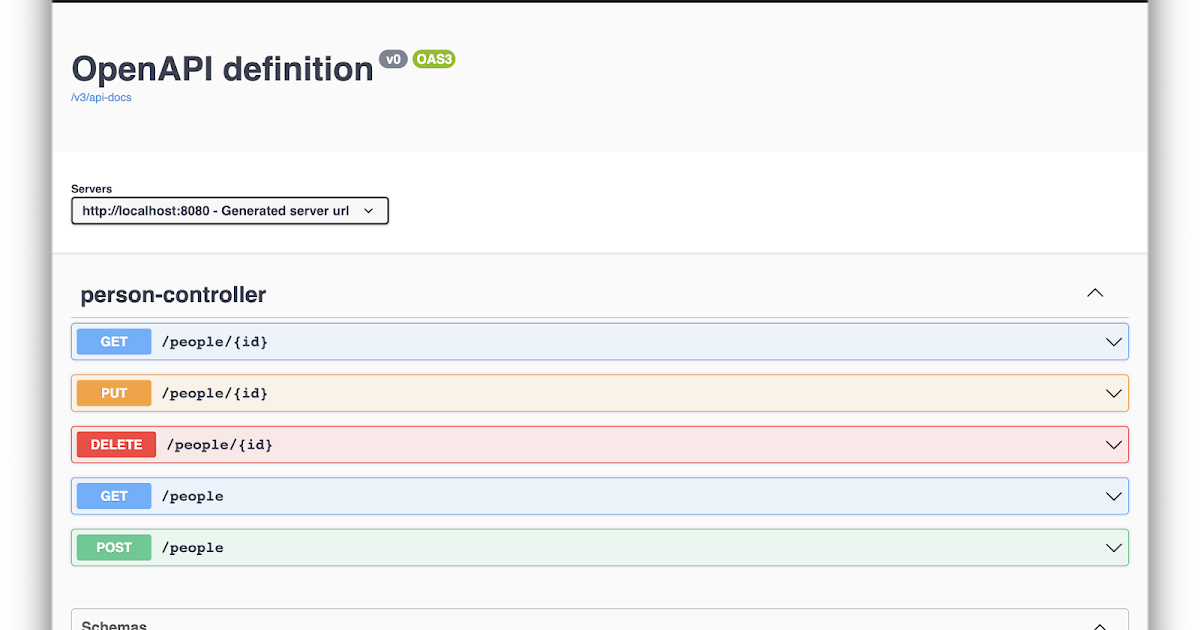The height and width of the screenshot is (630, 1200).
Task: Click the PUT badge for /people/{id}
Action: pyautogui.click(x=113, y=393)
